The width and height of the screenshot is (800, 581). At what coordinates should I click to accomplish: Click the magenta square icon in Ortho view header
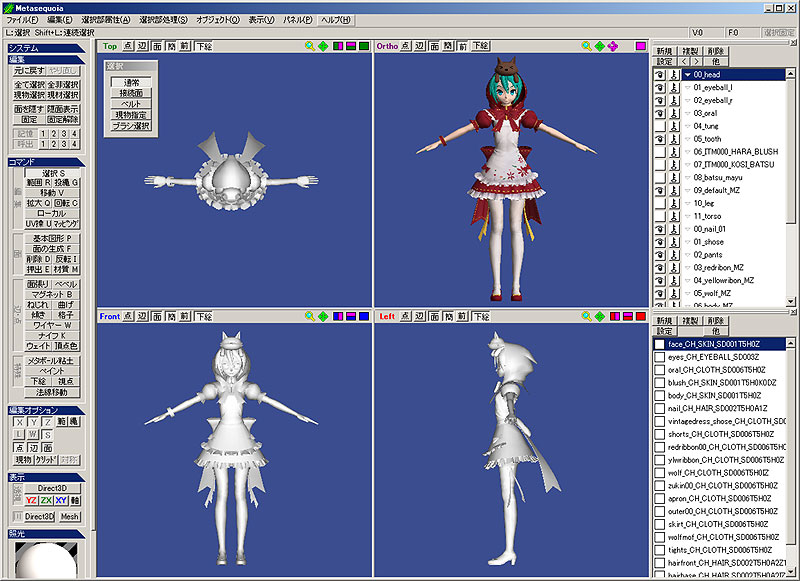[x=641, y=46]
